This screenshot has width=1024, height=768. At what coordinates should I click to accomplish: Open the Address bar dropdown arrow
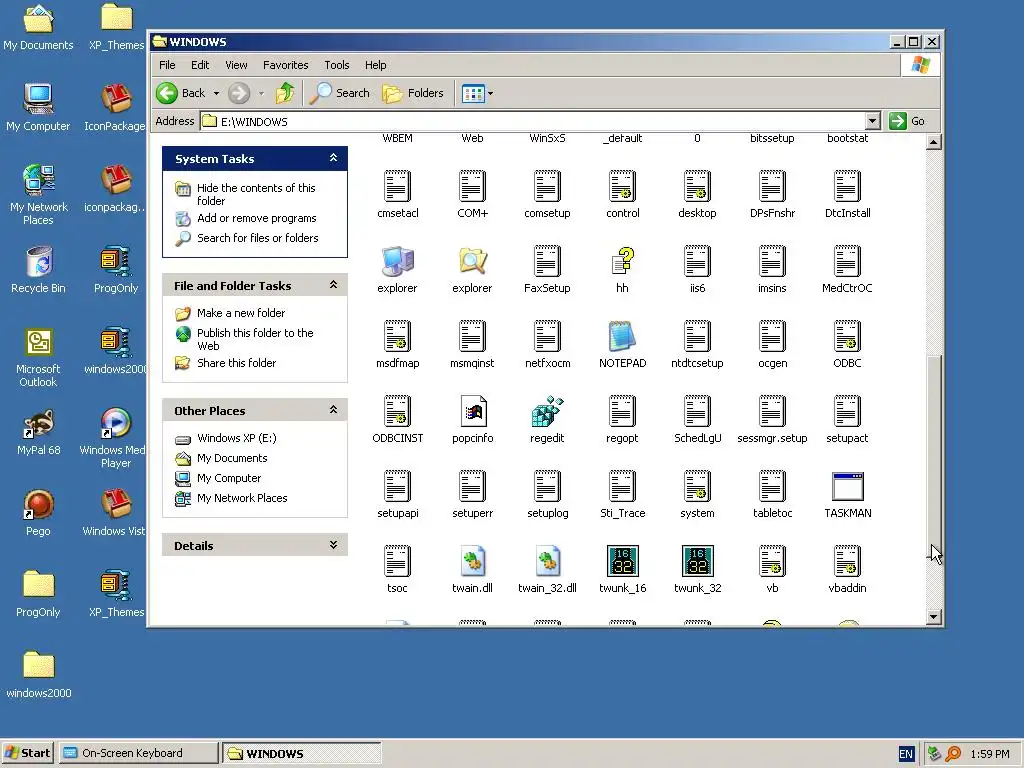tap(872, 121)
